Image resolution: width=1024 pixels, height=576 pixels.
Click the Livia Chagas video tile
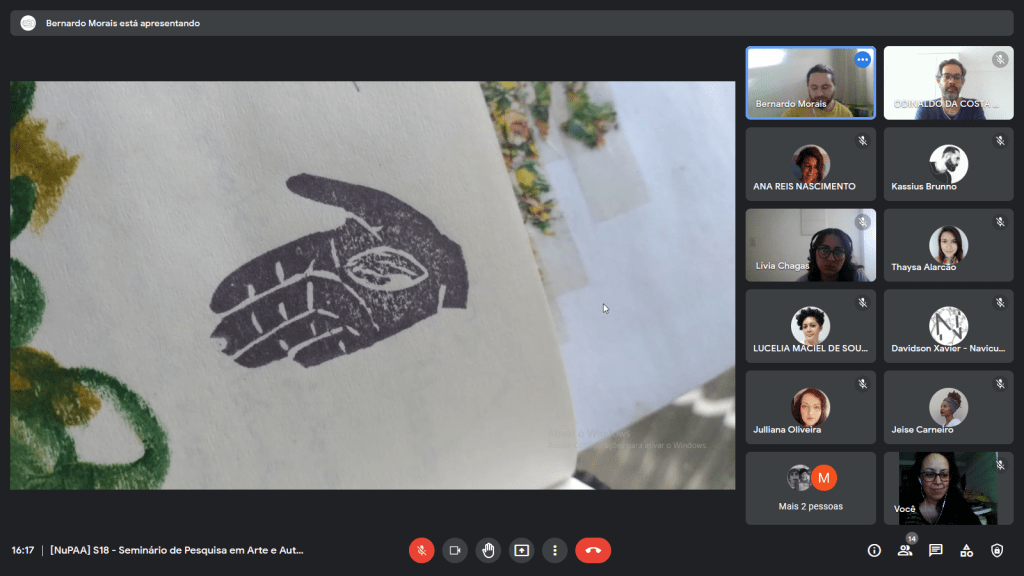(810, 245)
